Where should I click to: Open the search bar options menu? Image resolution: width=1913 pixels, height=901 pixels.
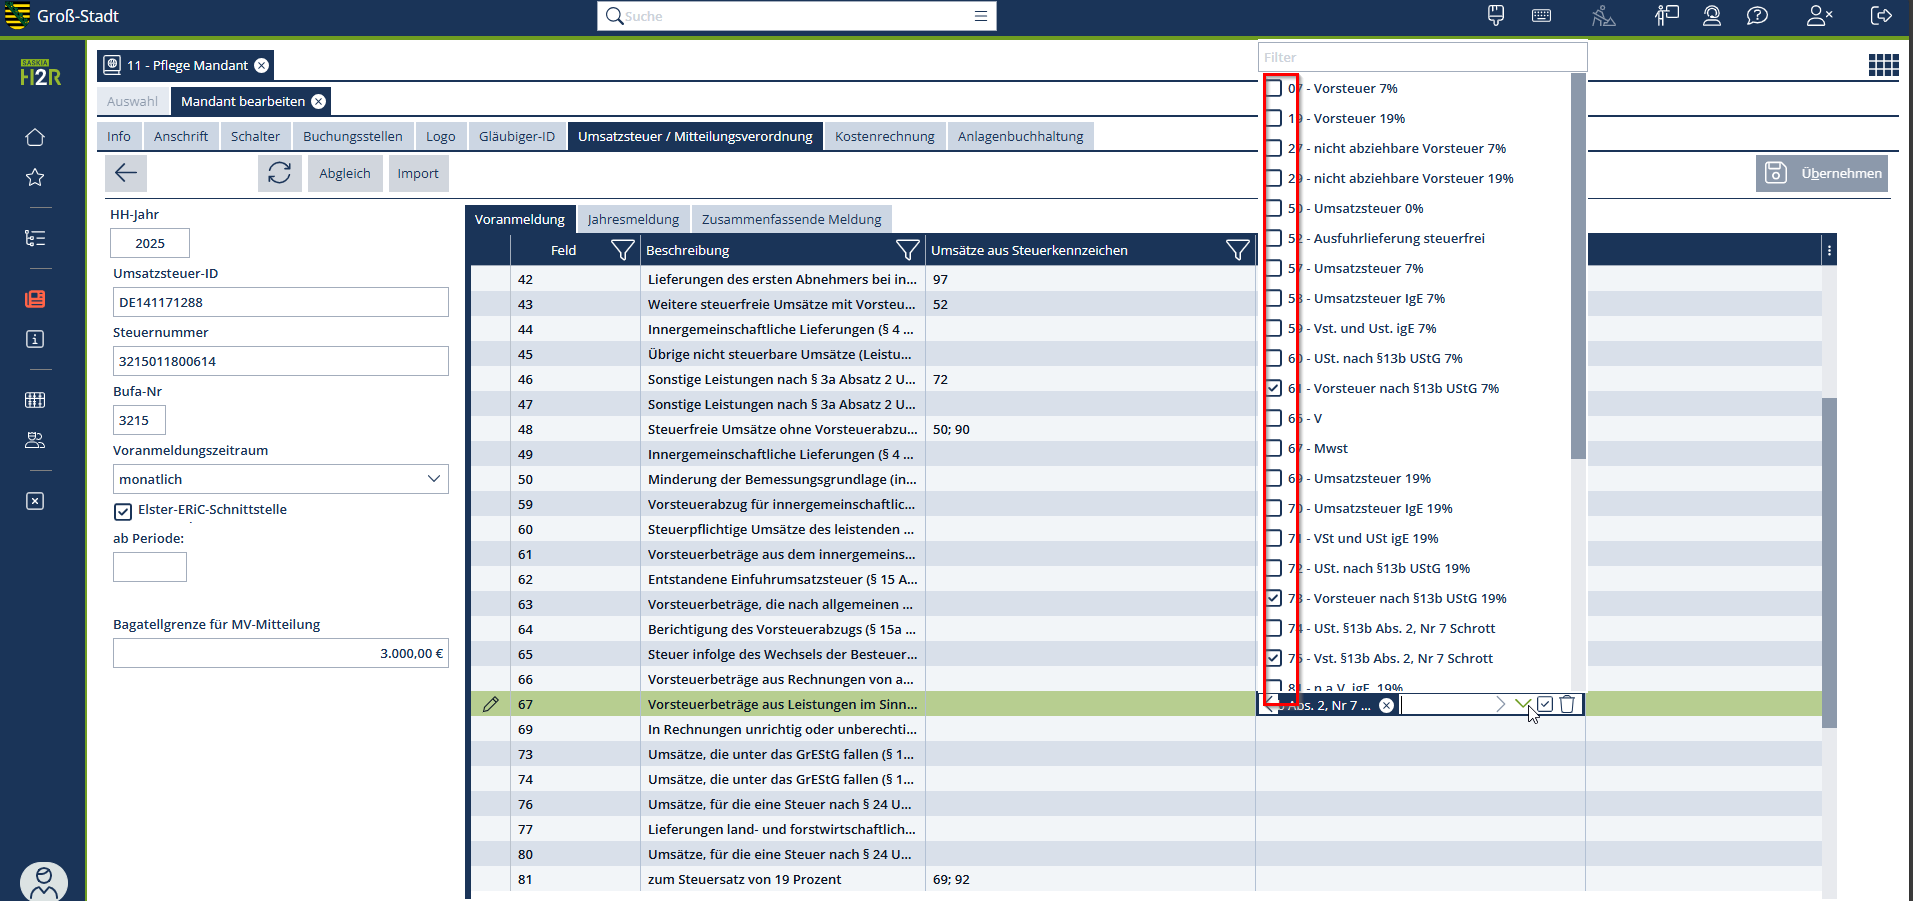(x=980, y=16)
